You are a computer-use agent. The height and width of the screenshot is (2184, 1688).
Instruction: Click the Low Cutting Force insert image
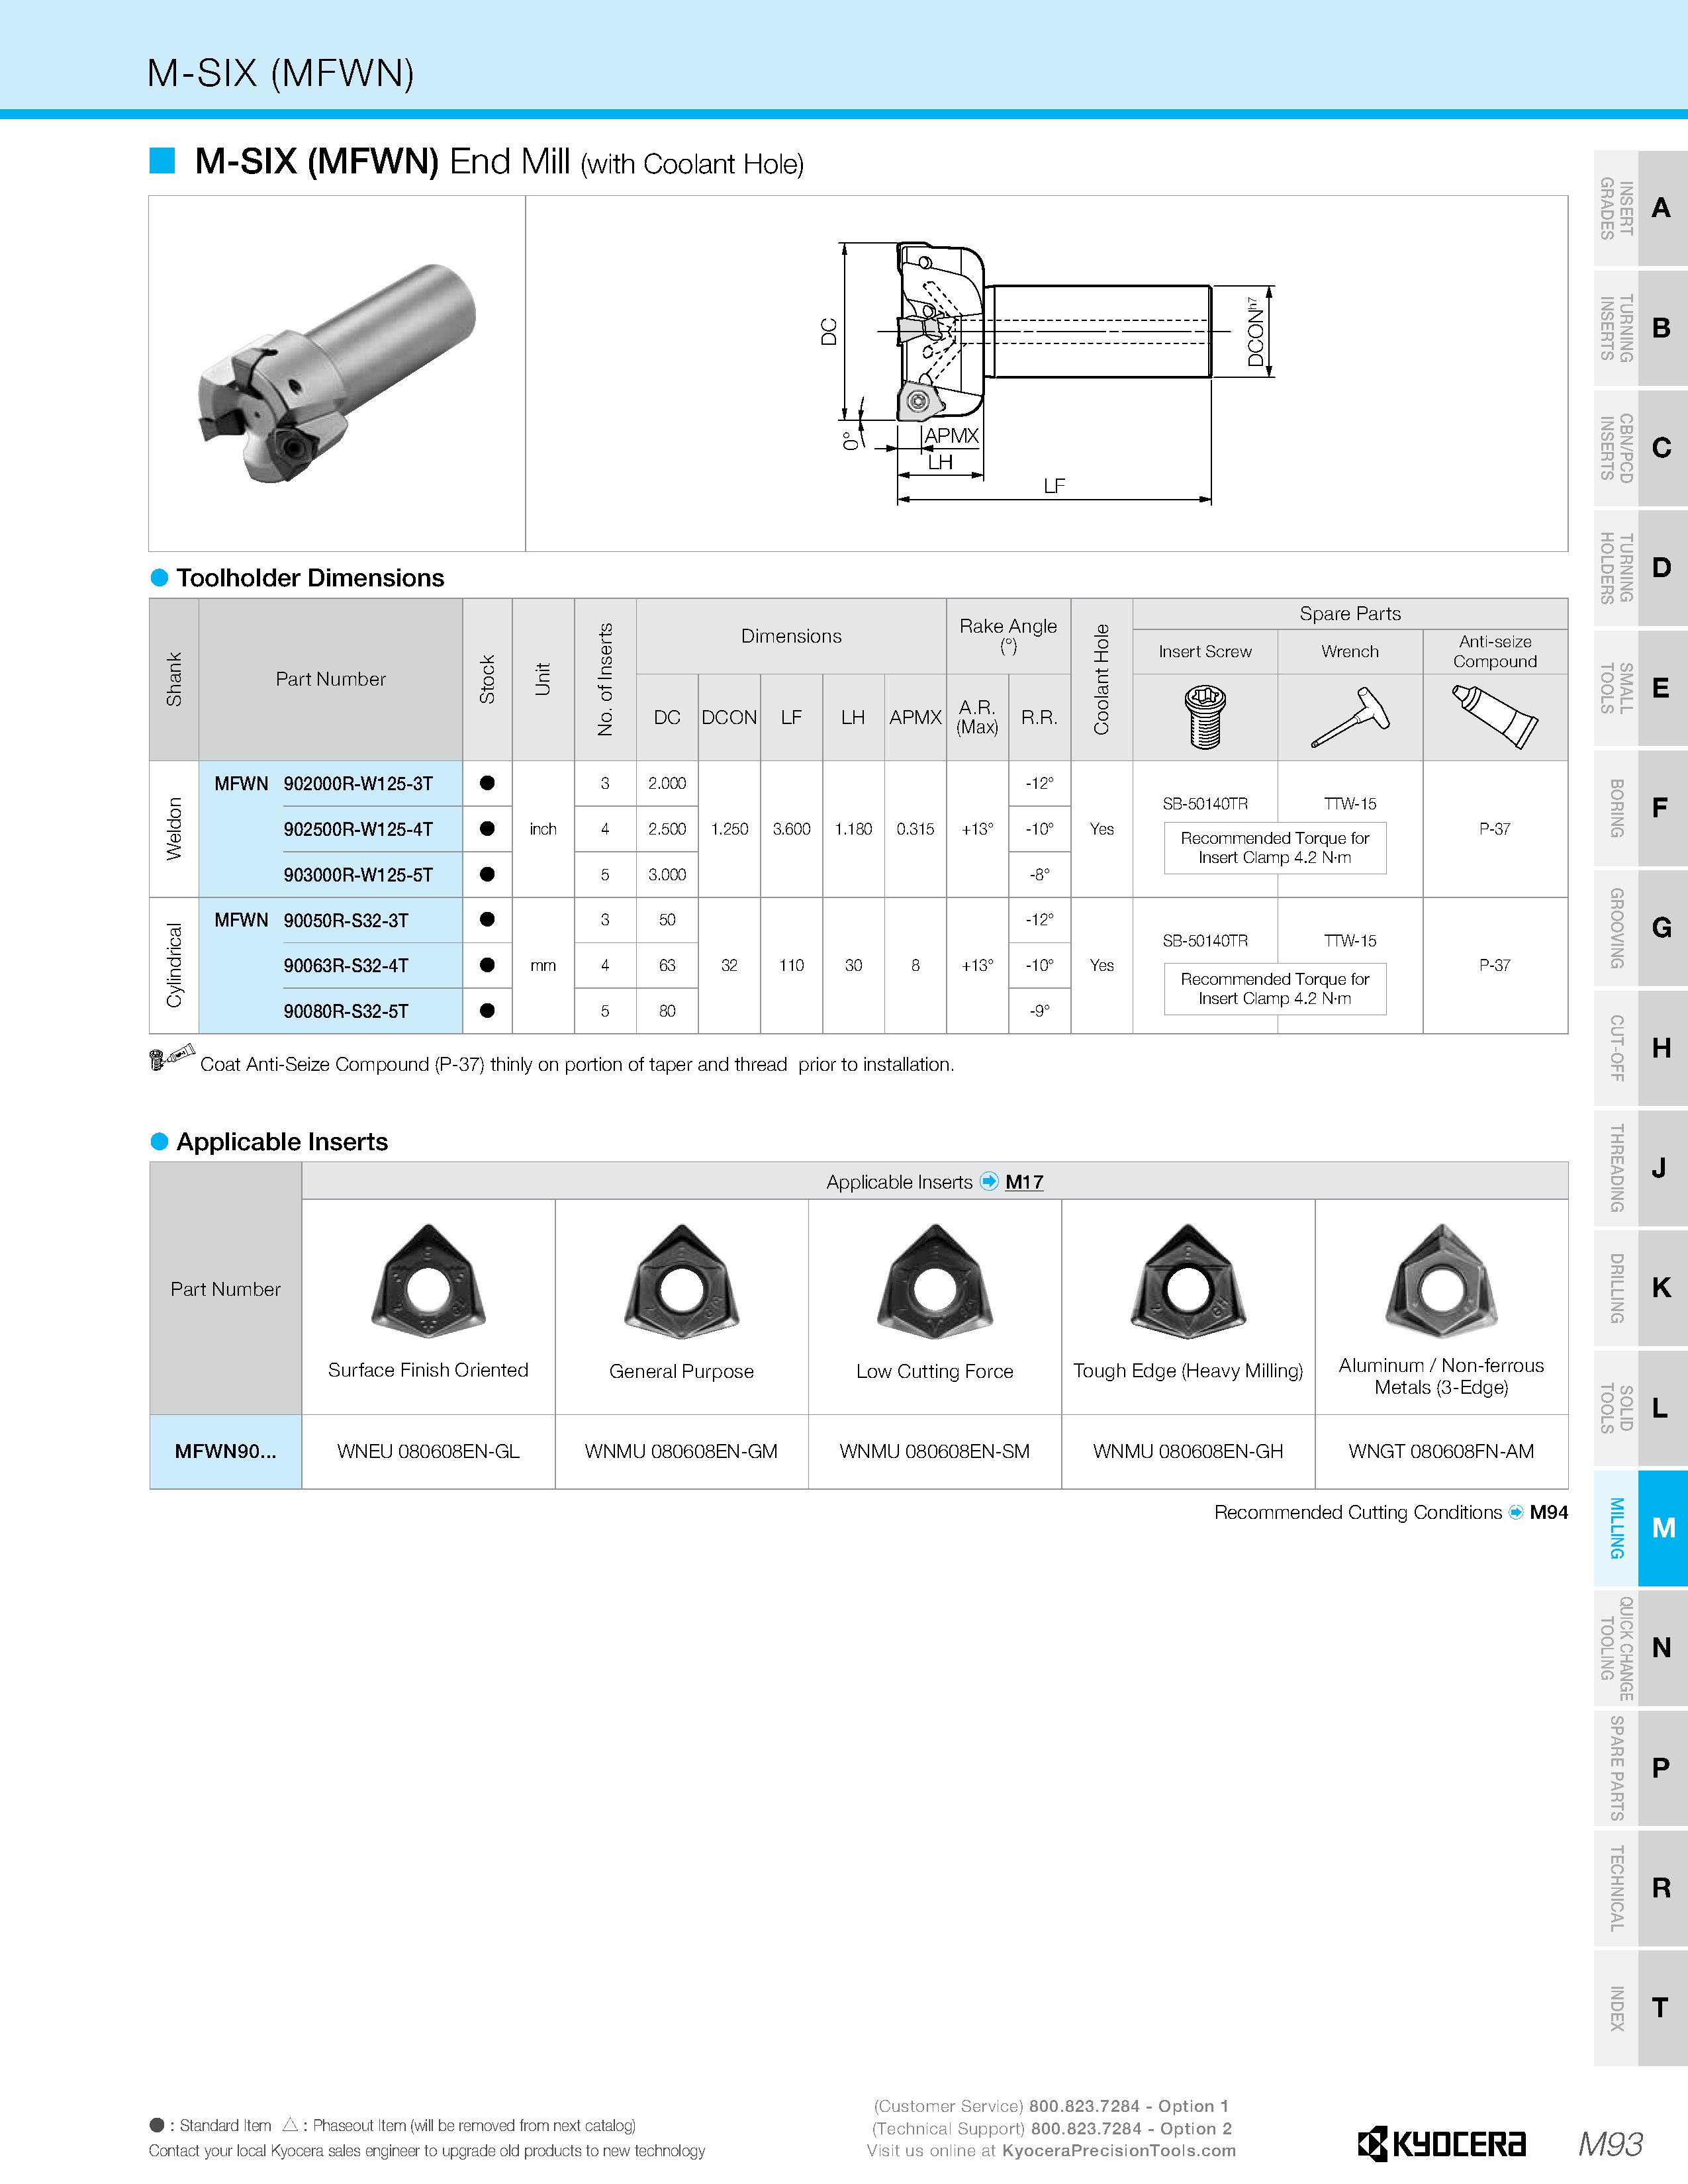click(934, 1280)
